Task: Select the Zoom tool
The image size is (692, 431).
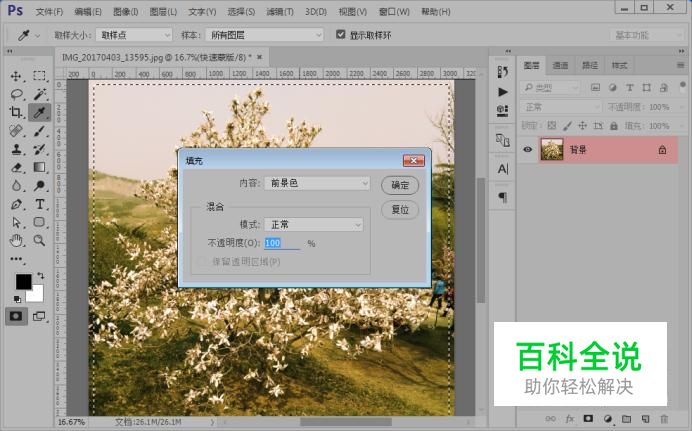Action: point(39,240)
